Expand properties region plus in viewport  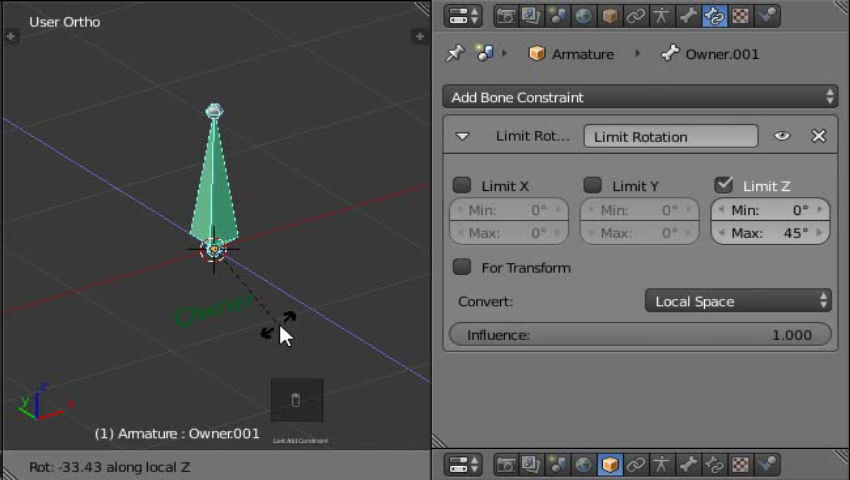(x=420, y=37)
